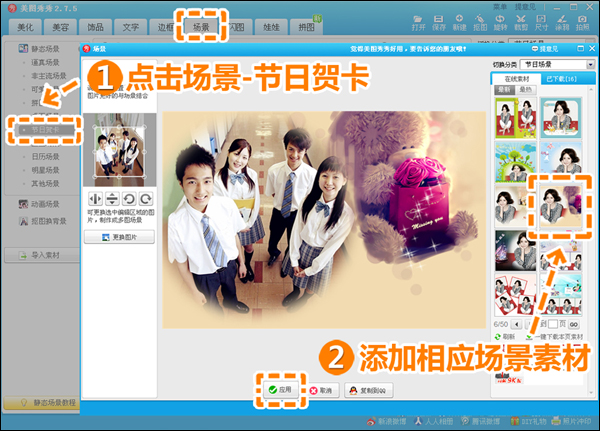This screenshot has height=431, width=600.
Task: Flip image vertically in scene dialog
Action: tap(112, 199)
